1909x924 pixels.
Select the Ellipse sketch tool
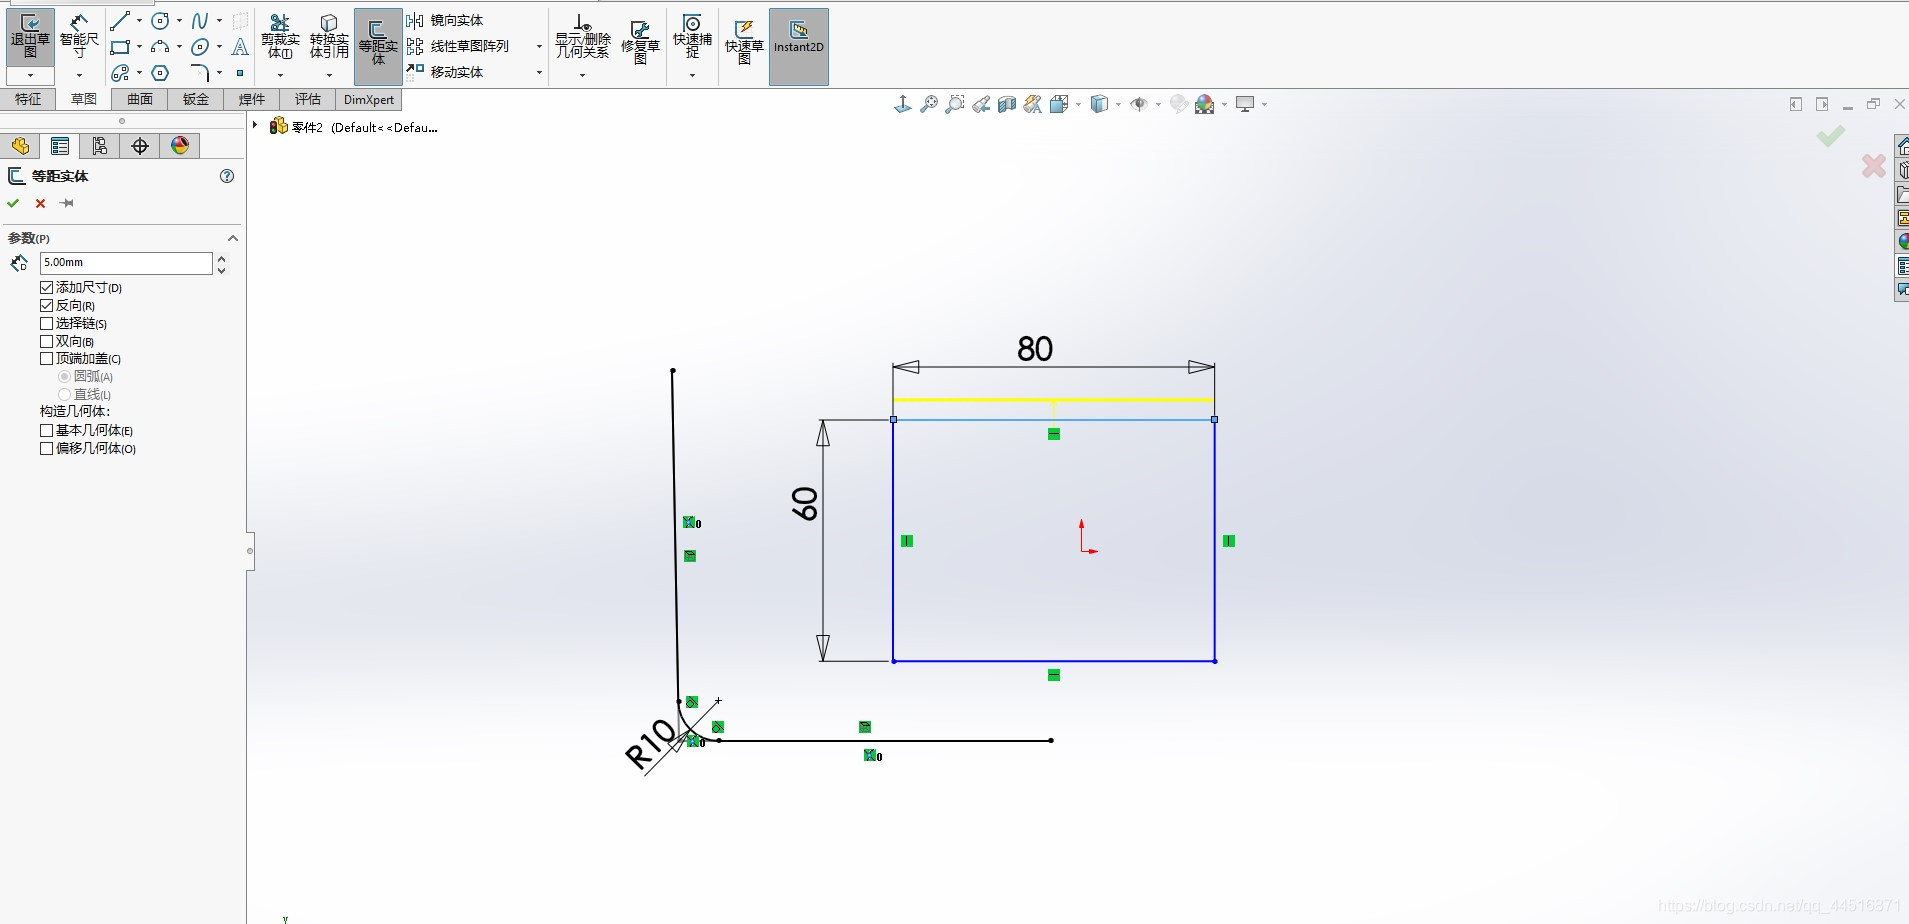coord(200,47)
